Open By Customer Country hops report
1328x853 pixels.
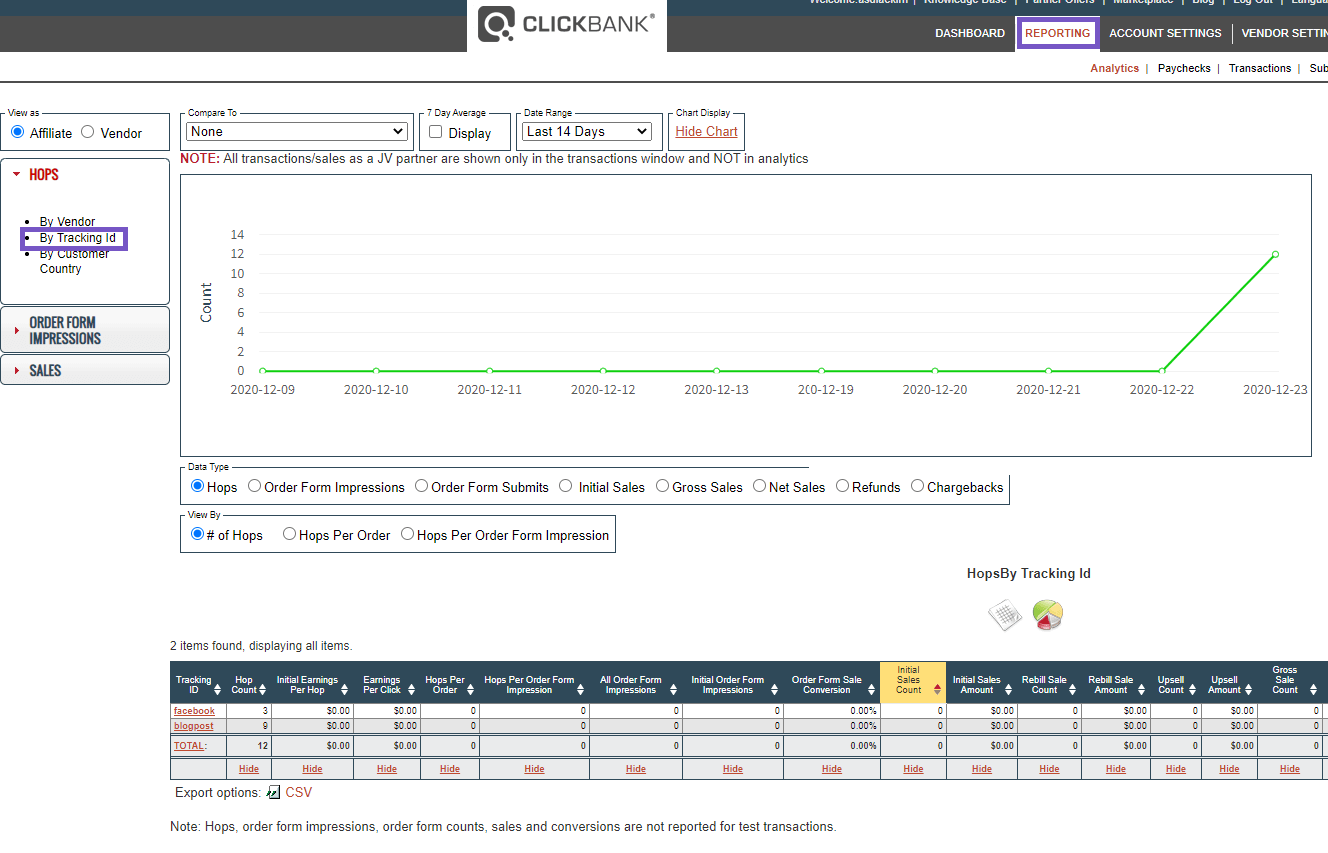[x=74, y=261]
